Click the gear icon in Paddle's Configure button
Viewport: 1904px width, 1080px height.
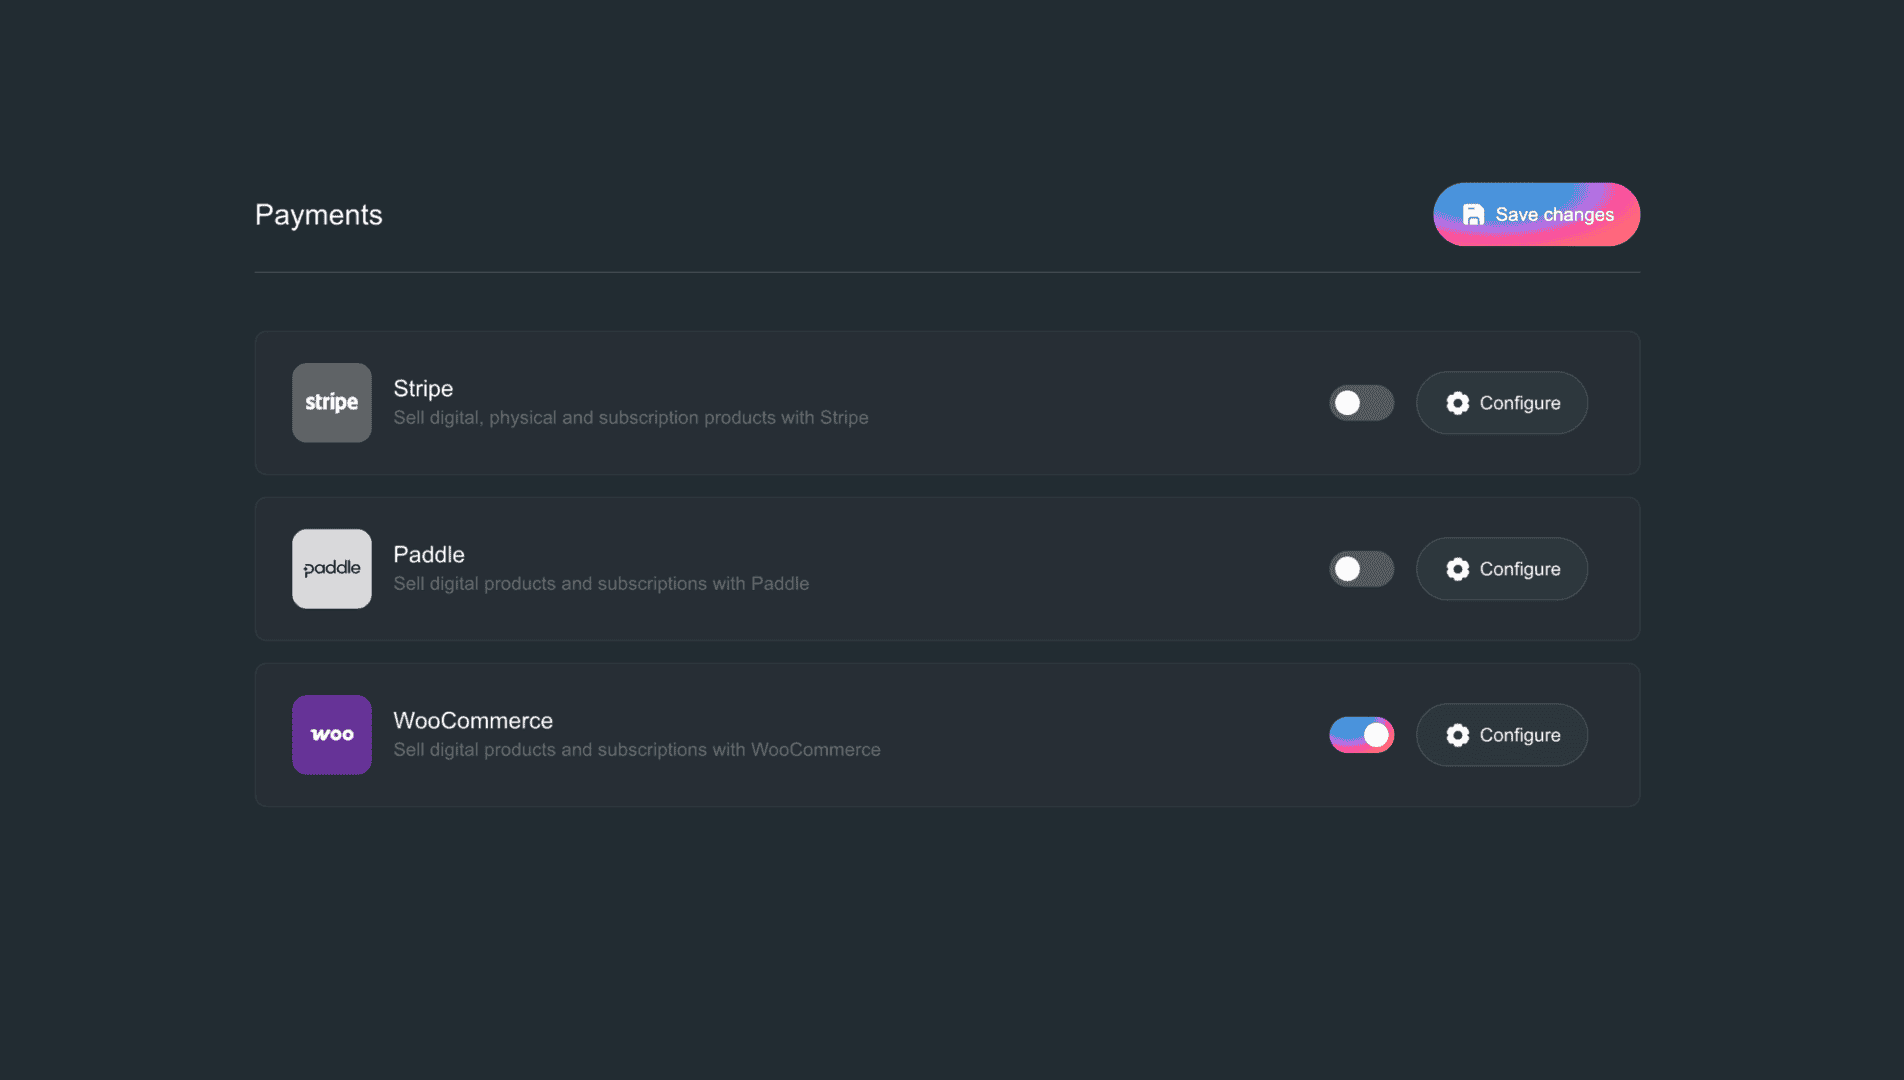coord(1458,569)
